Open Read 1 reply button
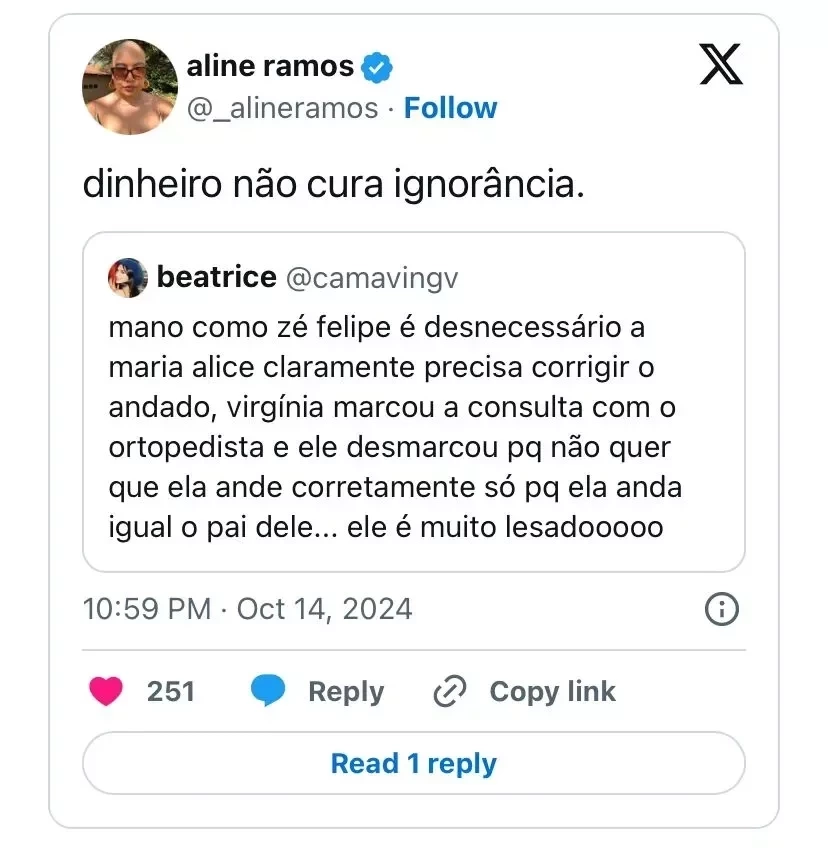This screenshot has height=858, width=828. tap(413, 764)
